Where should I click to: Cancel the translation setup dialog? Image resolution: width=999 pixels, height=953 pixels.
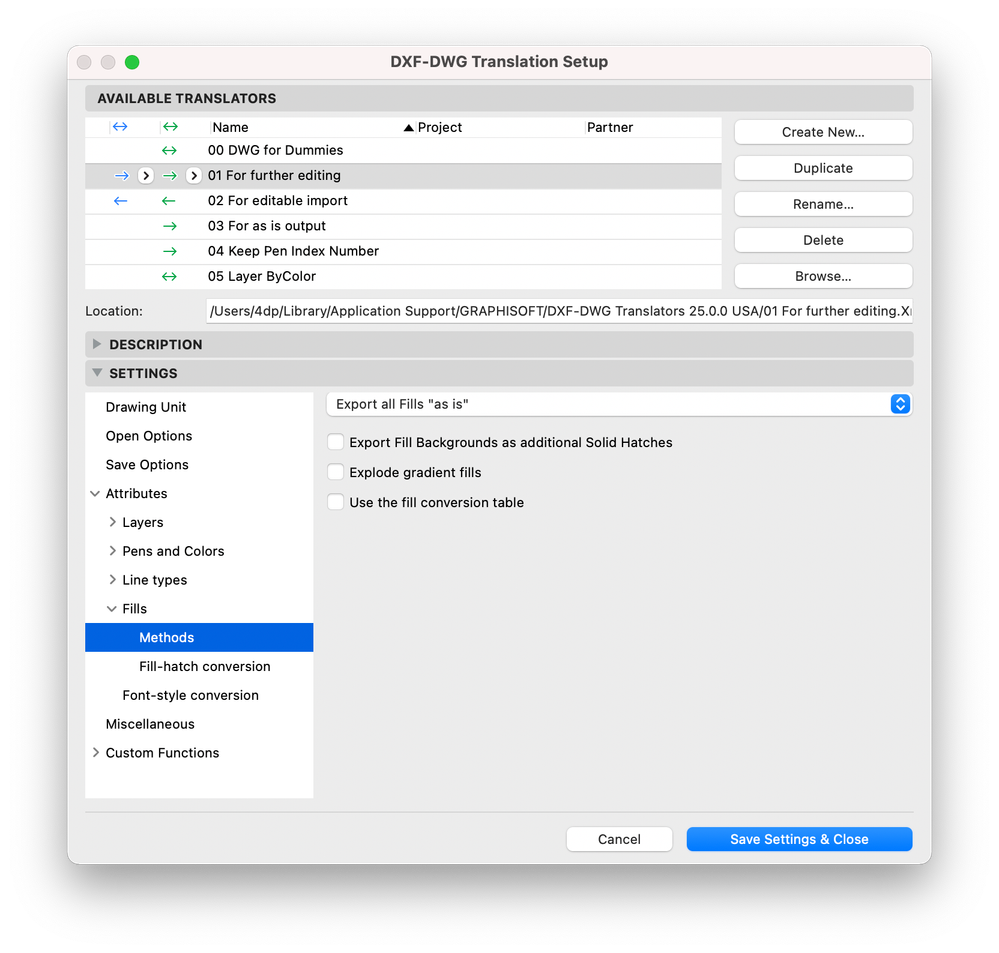click(619, 839)
